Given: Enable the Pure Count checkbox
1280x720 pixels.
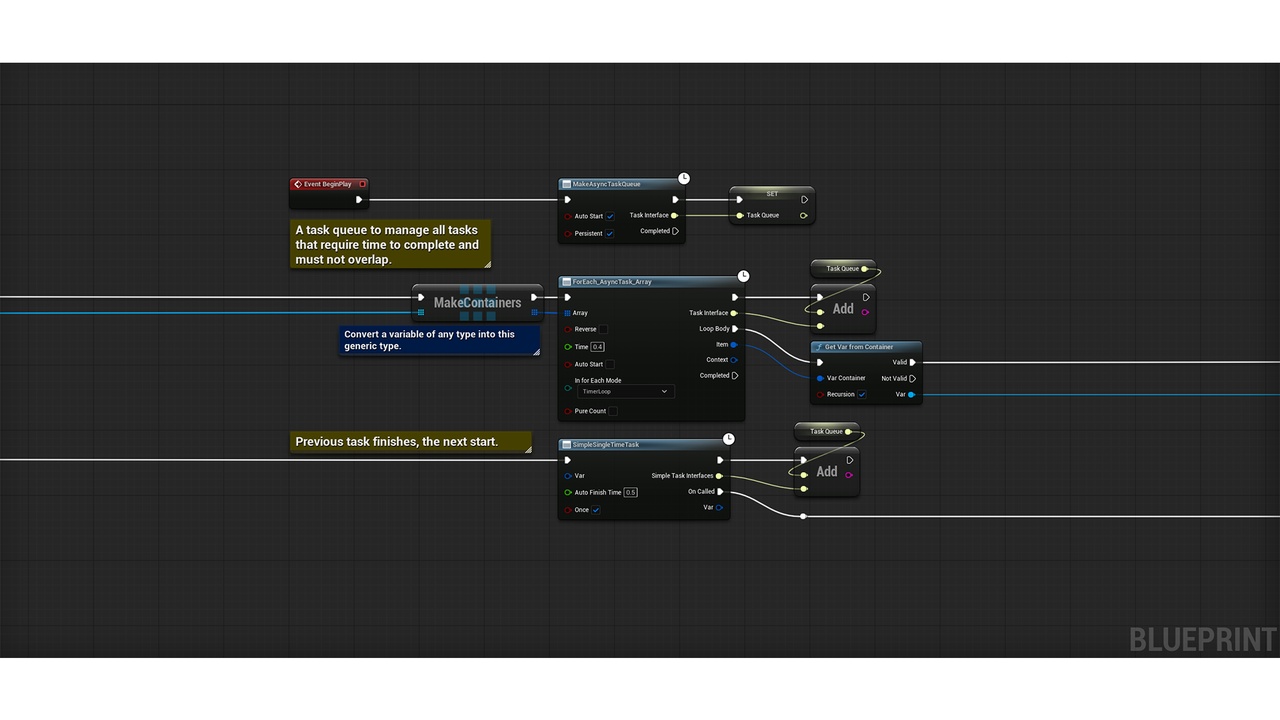Looking at the screenshot, I should 613,411.
